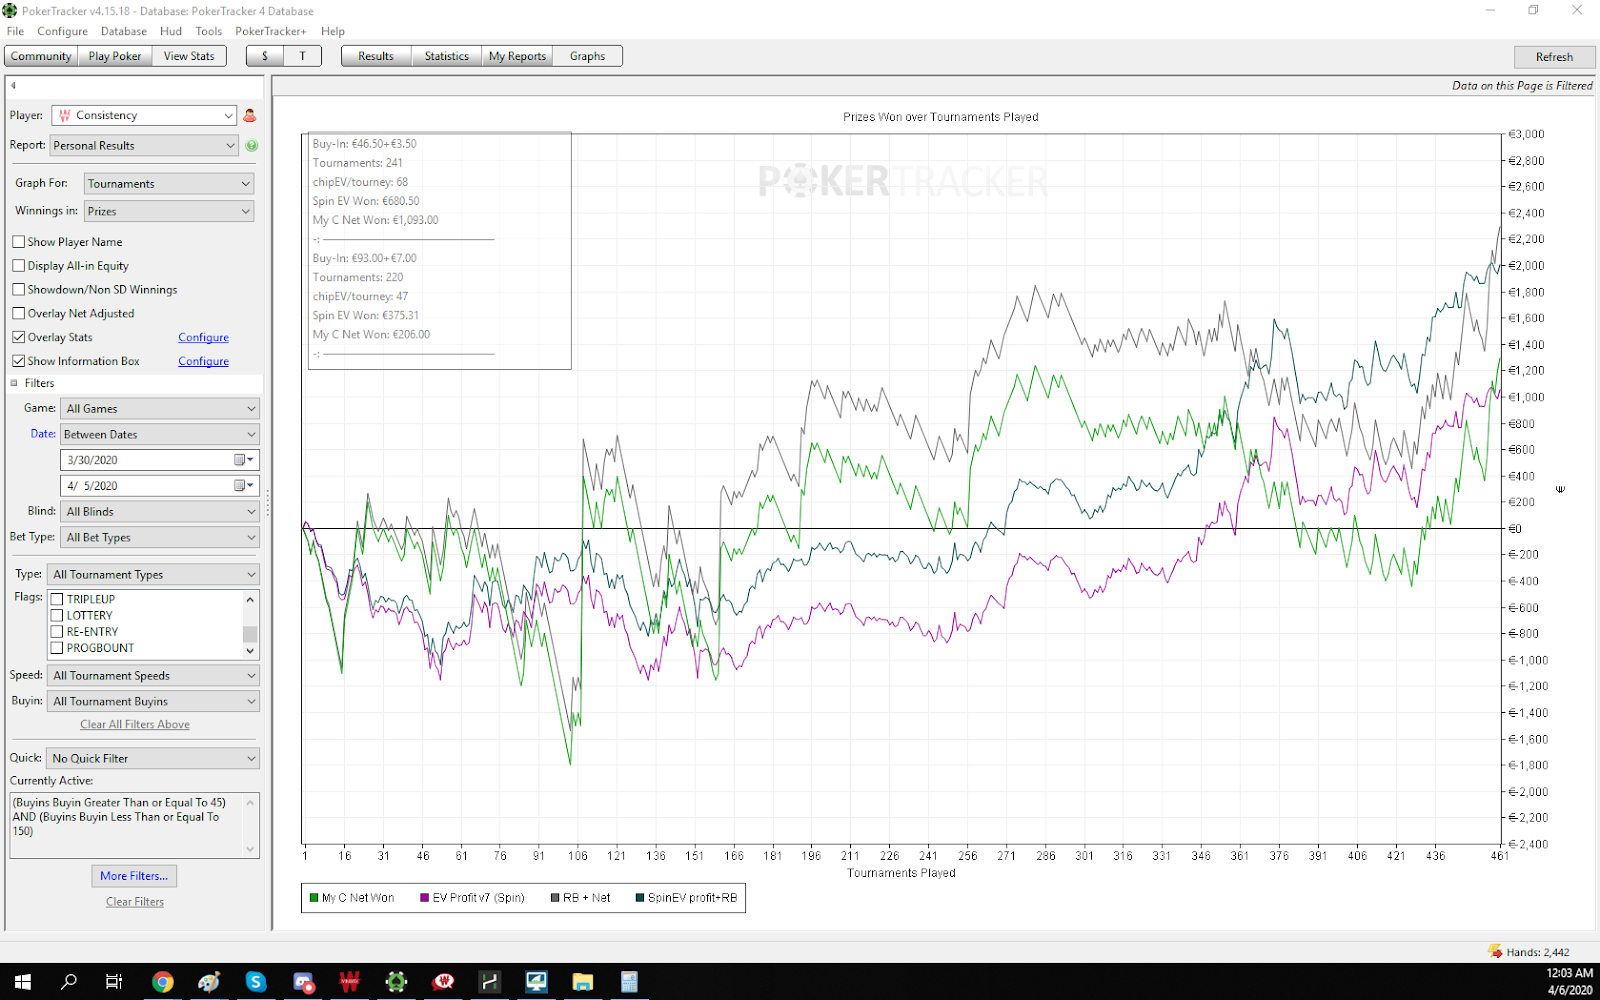Open the end date calendar picker for 4/5/2020
This screenshot has width=1600, height=1000.
(243, 486)
